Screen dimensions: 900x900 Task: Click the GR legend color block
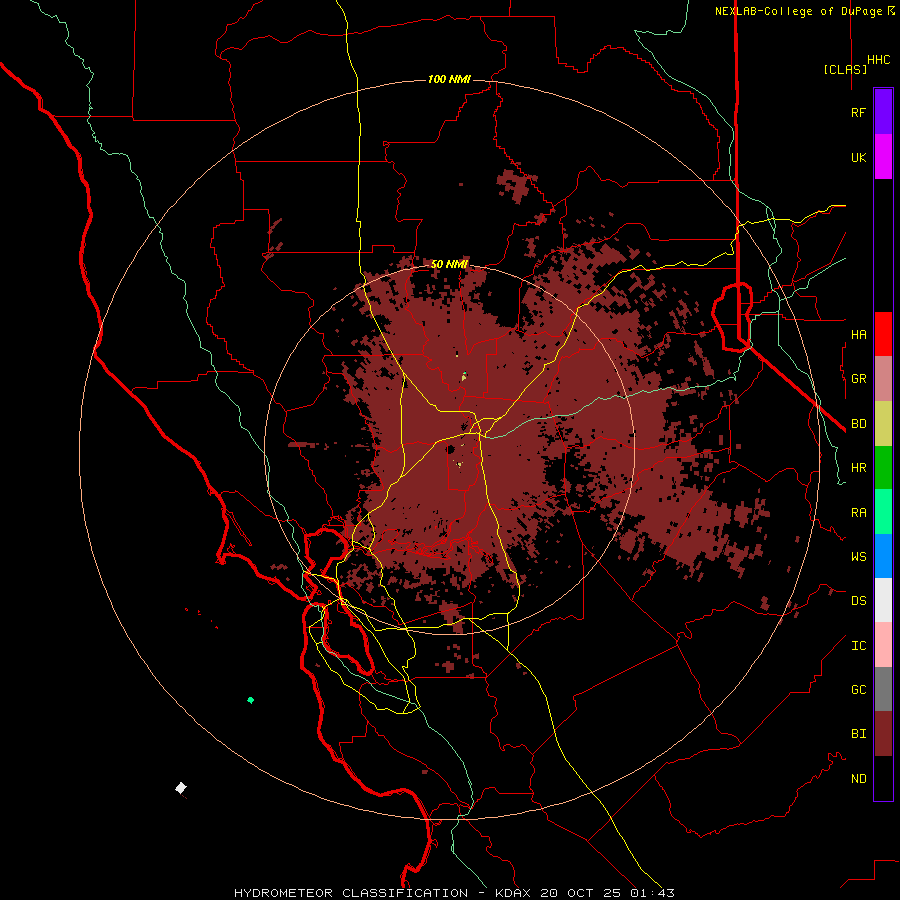point(883,379)
